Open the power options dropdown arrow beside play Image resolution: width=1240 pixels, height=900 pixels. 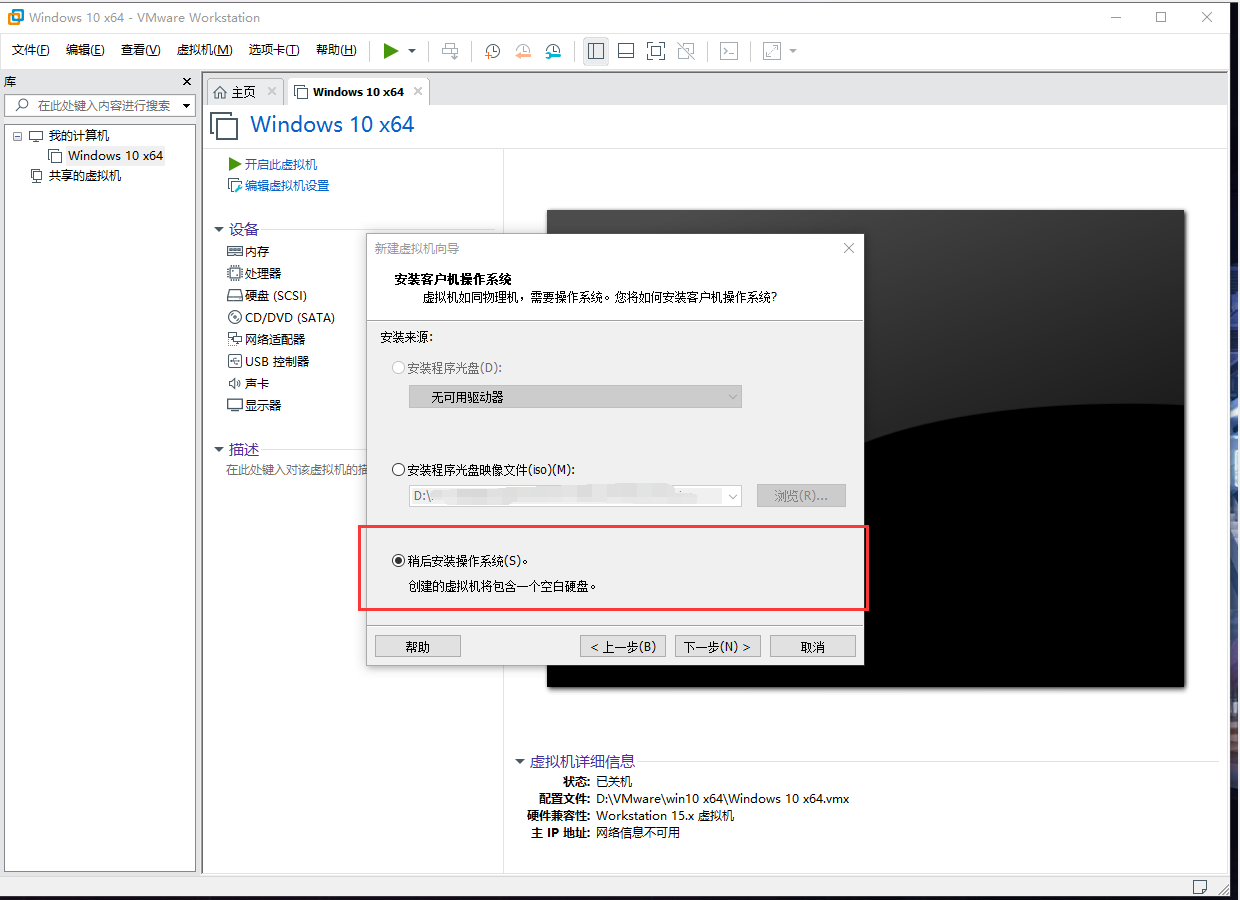412,51
